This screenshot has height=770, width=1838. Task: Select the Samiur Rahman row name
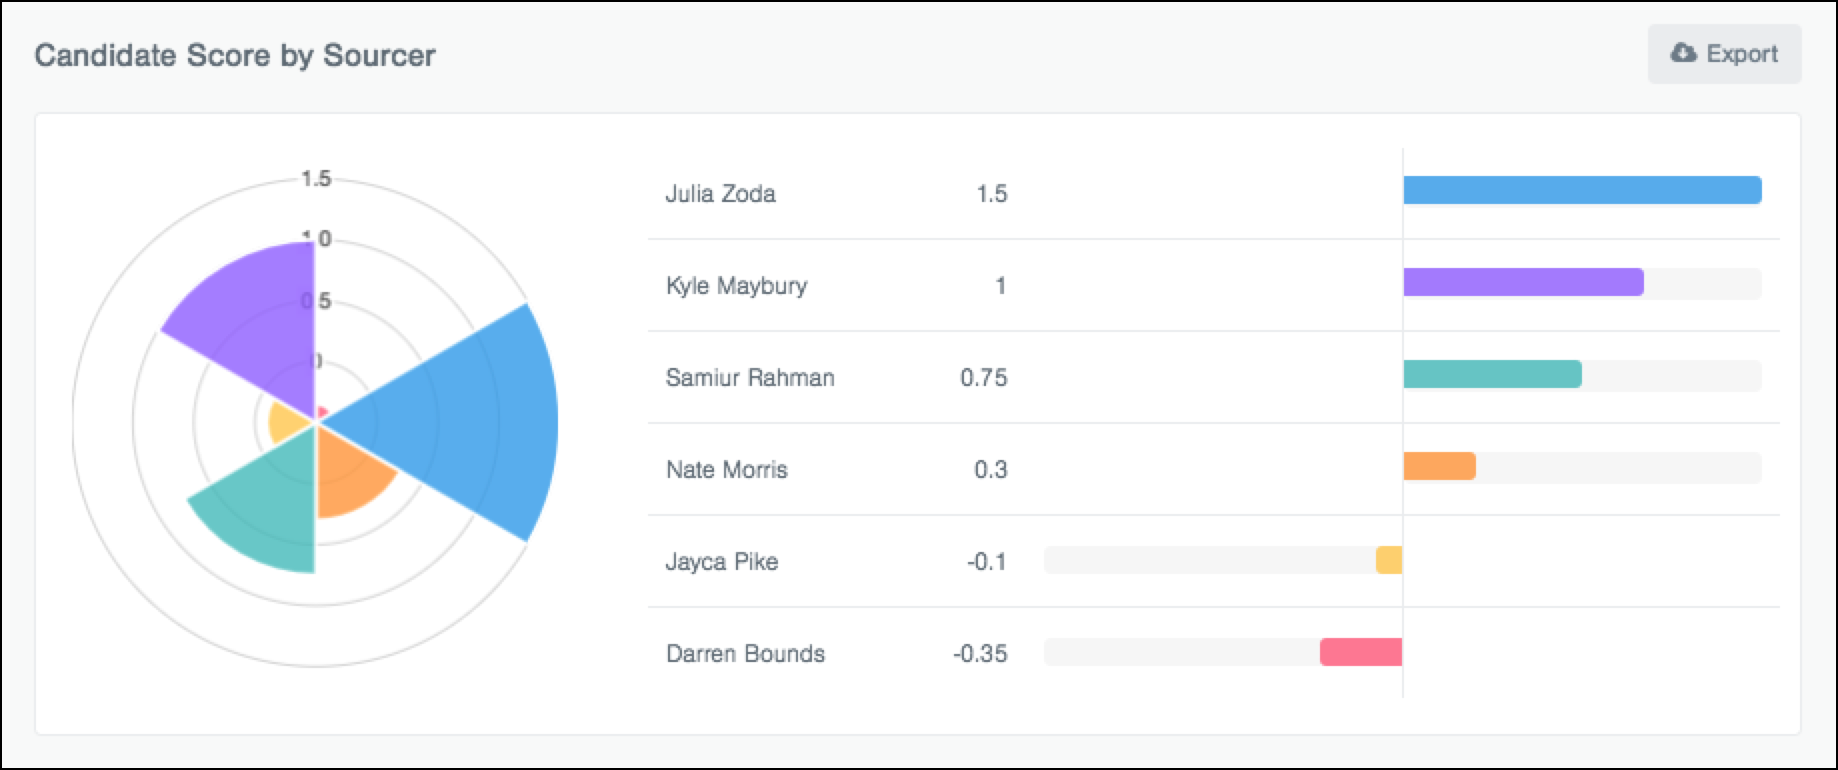[x=750, y=378]
